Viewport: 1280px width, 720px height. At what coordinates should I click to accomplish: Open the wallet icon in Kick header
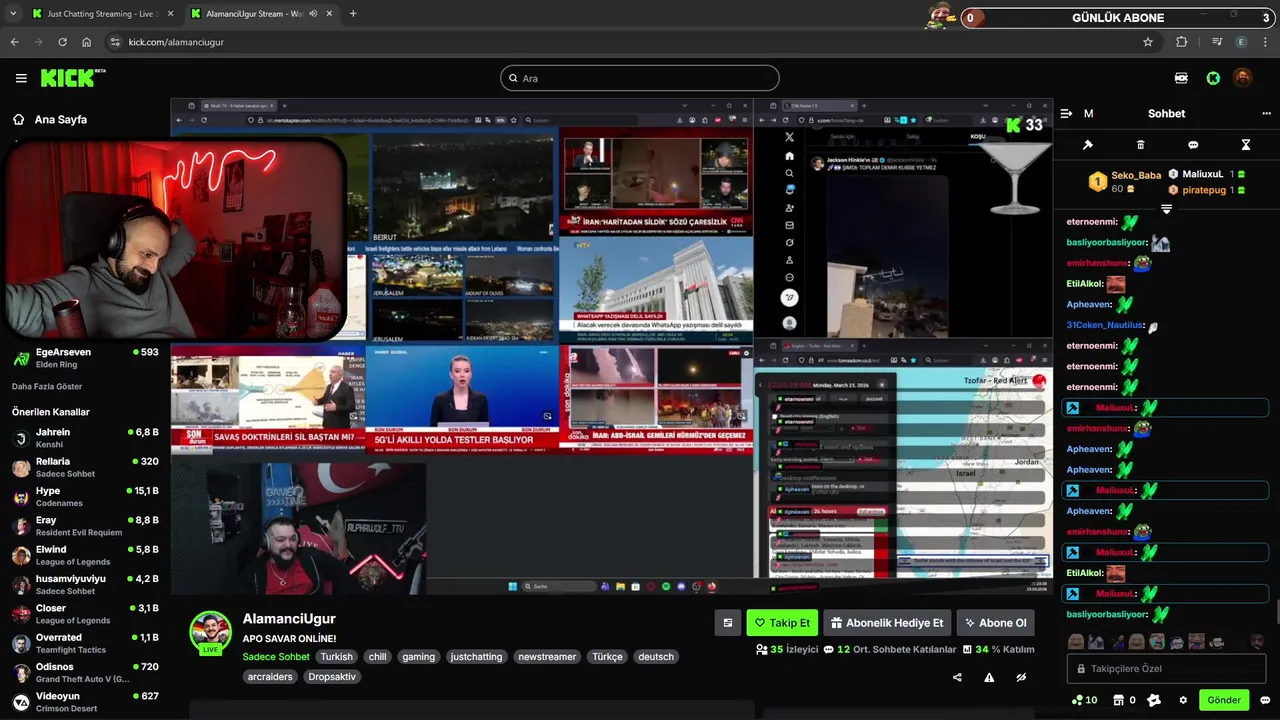1181,78
